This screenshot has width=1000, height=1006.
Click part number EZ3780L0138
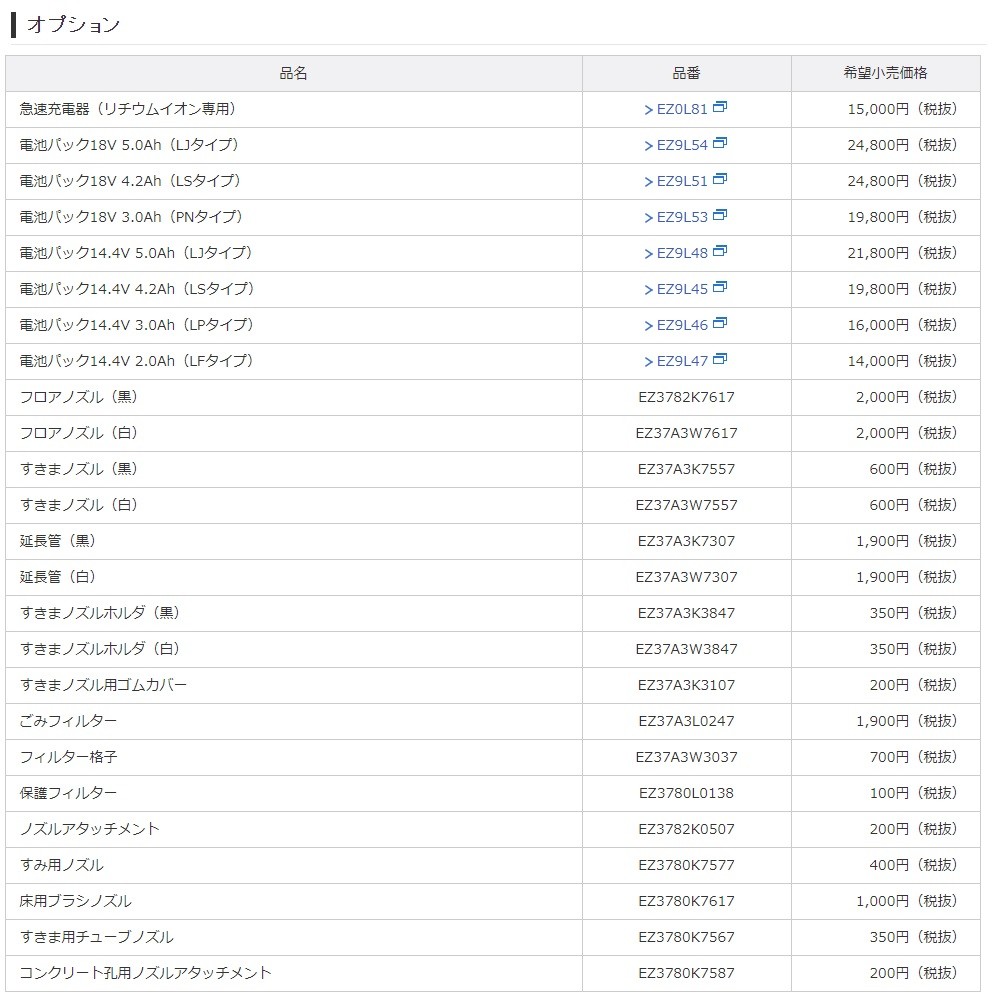[x=686, y=792]
